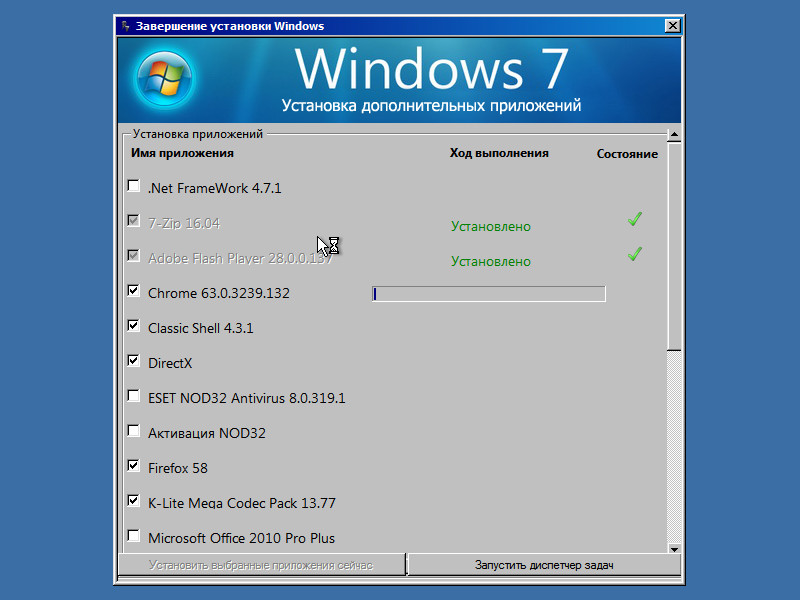Viewport: 800px width, 600px height.
Task: Uncheck K-Lite Mega Codec Pack 13.77 checkbox
Action: pos(134,501)
